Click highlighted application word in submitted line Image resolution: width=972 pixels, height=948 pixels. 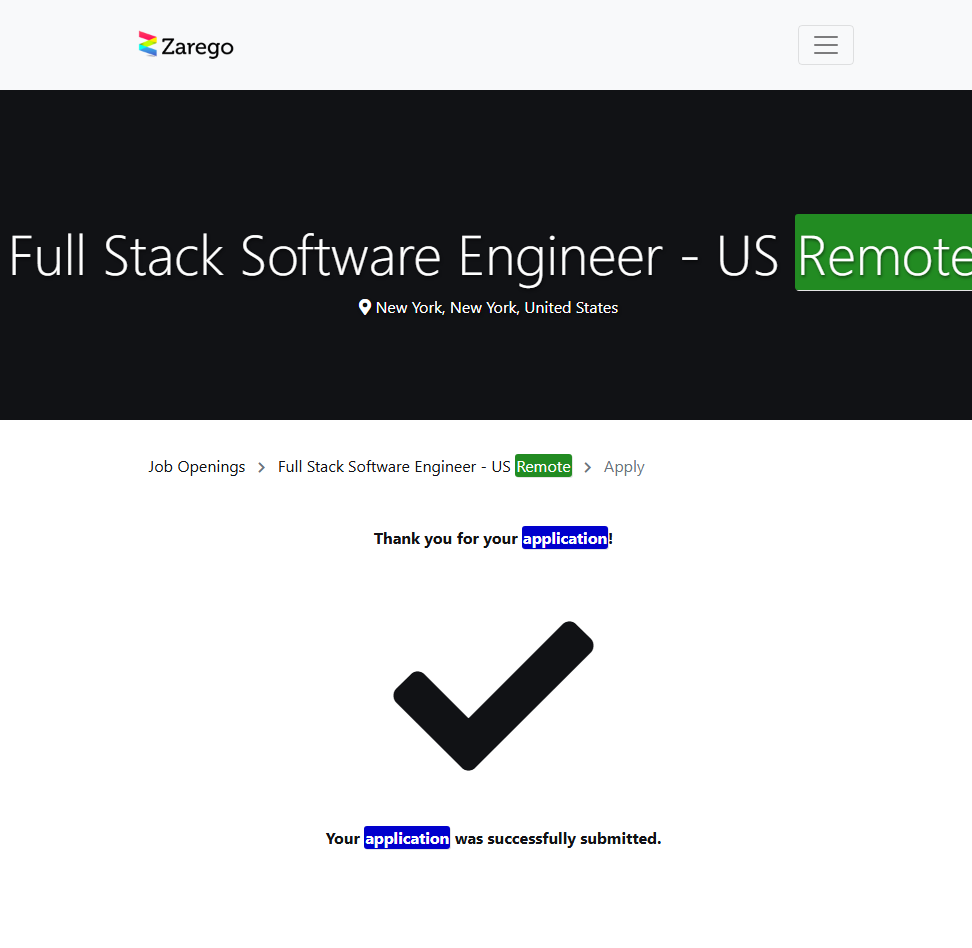pyautogui.click(x=407, y=839)
